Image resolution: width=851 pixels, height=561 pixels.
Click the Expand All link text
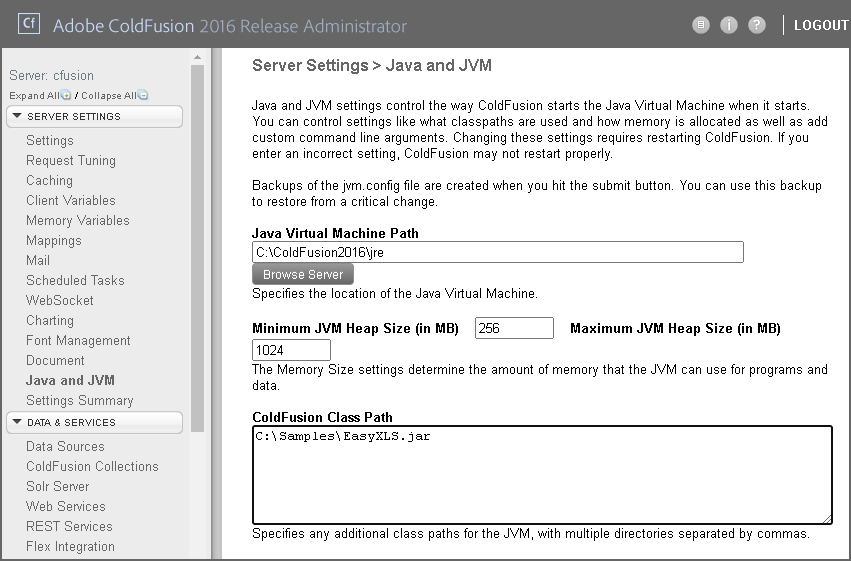34,95
